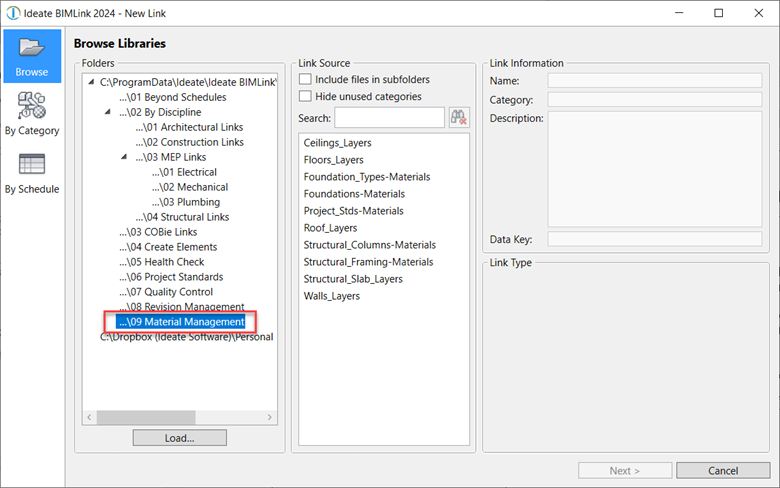Click the Name field in Link Information
Image resolution: width=780 pixels, height=488 pixels.
pyautogui.click(x=655, y=81)
